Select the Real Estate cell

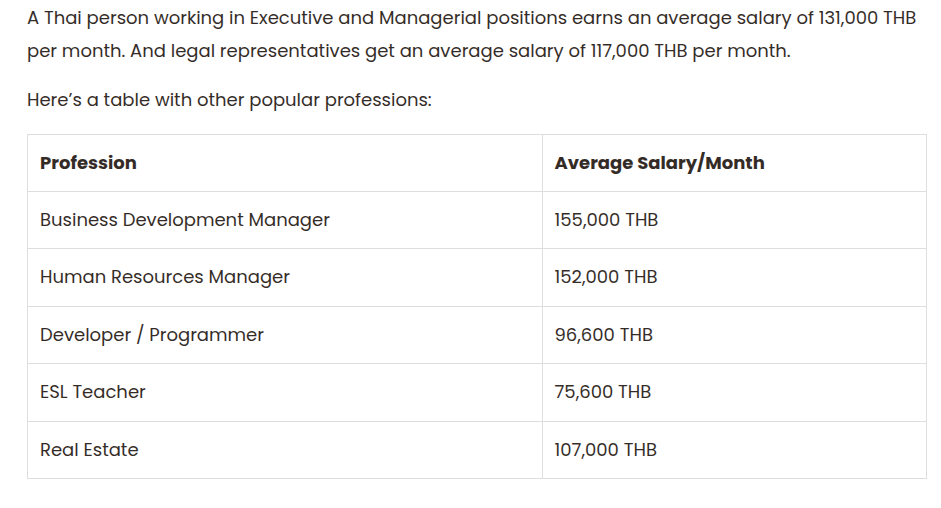pos(89,450)
